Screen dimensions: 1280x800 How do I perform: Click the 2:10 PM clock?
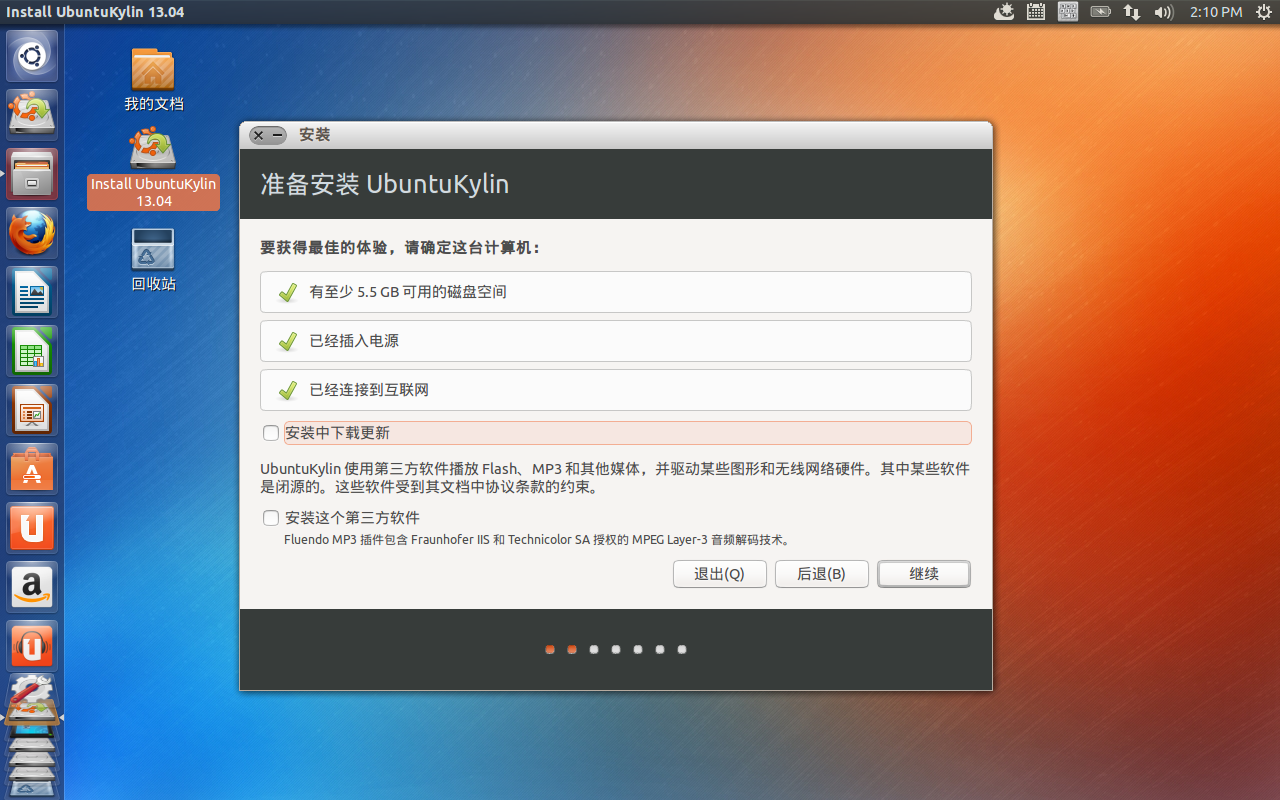[x=1216, y=12]
